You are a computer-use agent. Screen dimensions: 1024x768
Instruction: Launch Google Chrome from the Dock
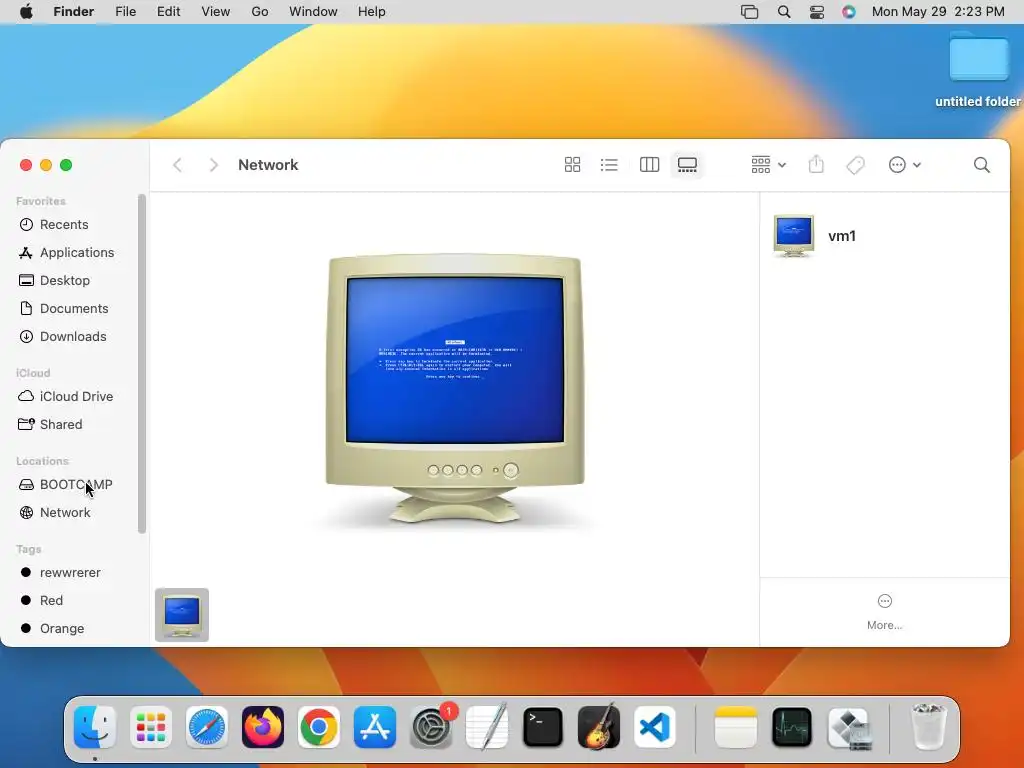pos(319,727)
